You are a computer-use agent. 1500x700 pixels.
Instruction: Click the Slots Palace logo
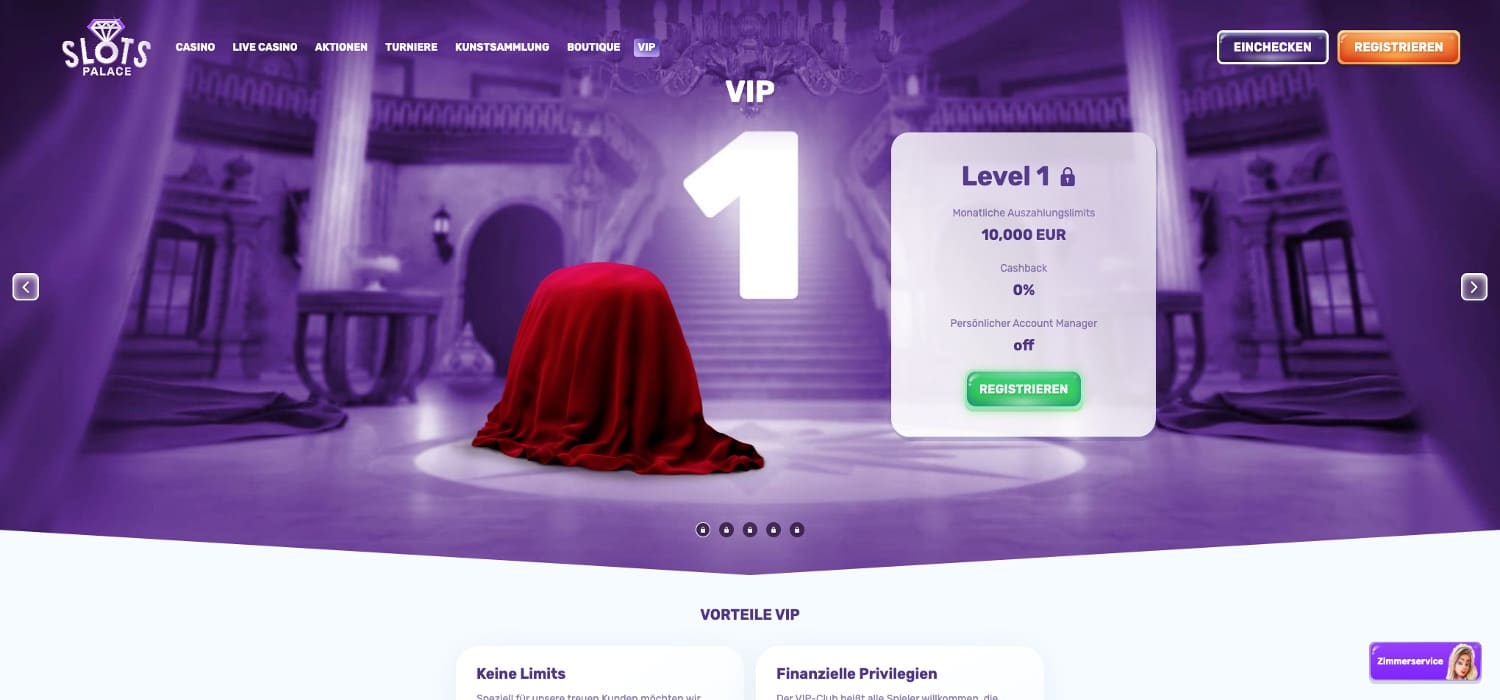tap(106, 47)
